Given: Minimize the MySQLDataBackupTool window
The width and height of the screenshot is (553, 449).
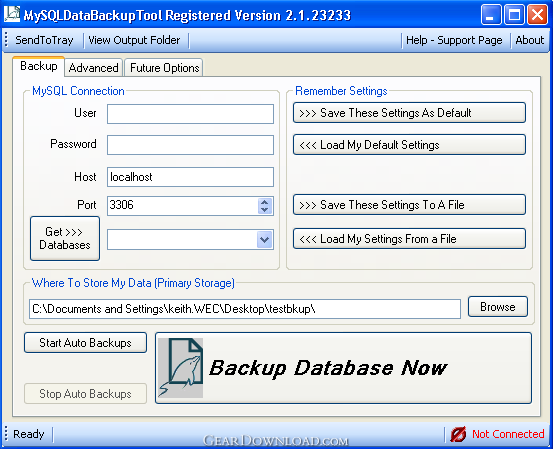Looking at the screenshot, I should point(491,15).
